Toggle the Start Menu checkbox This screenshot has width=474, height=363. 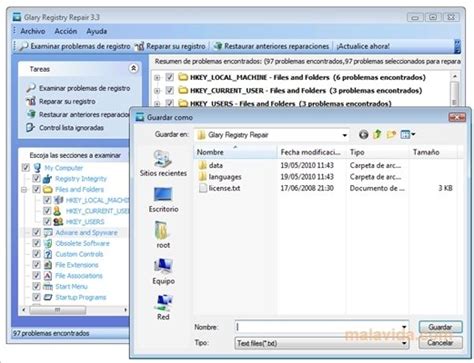tap(36, 286)
